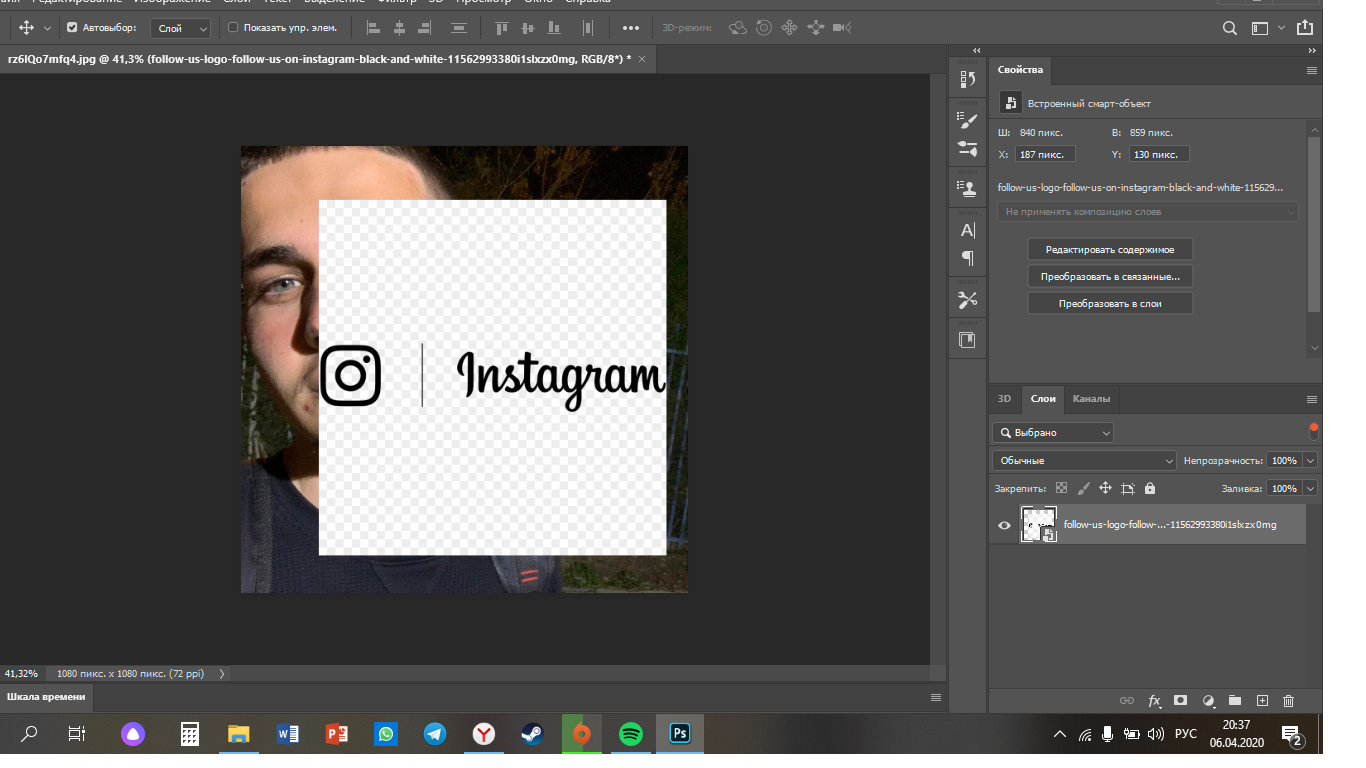Click Преобразовать в слои button
Screen dimensions: 1366x768
point(1110,303)
